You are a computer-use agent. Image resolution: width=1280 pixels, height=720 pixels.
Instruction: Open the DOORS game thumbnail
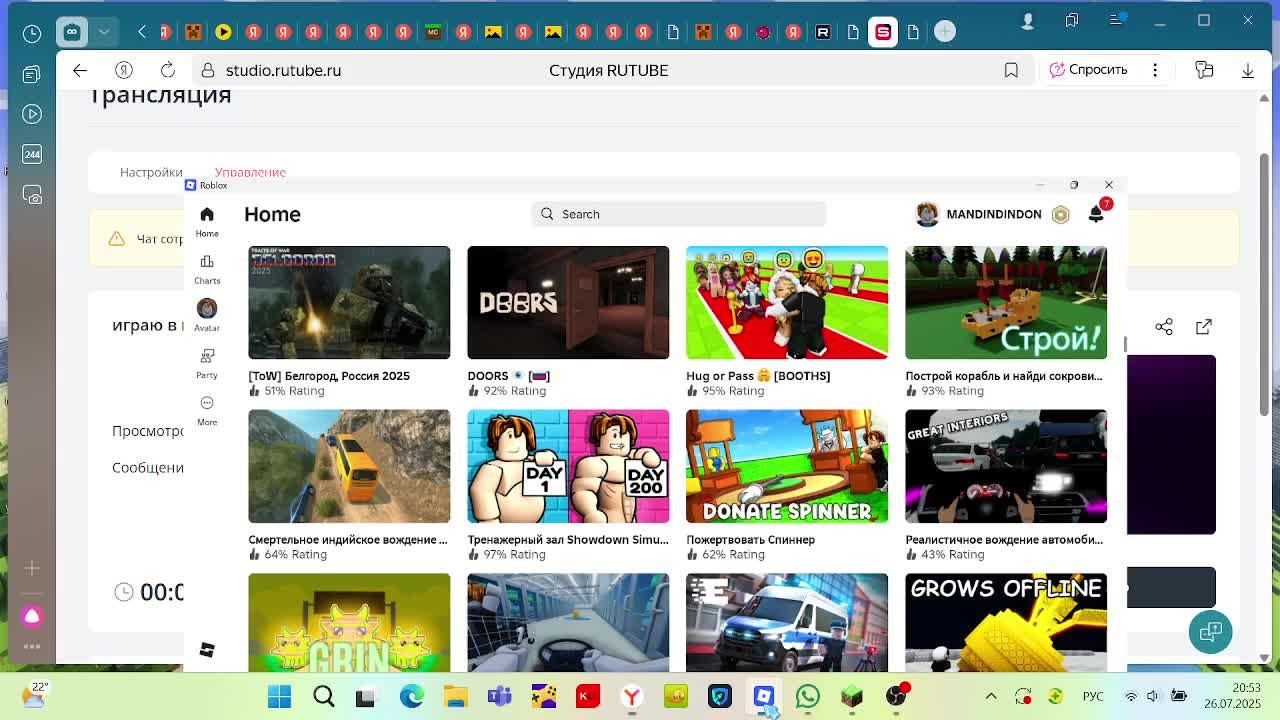[x=568, y=302]
